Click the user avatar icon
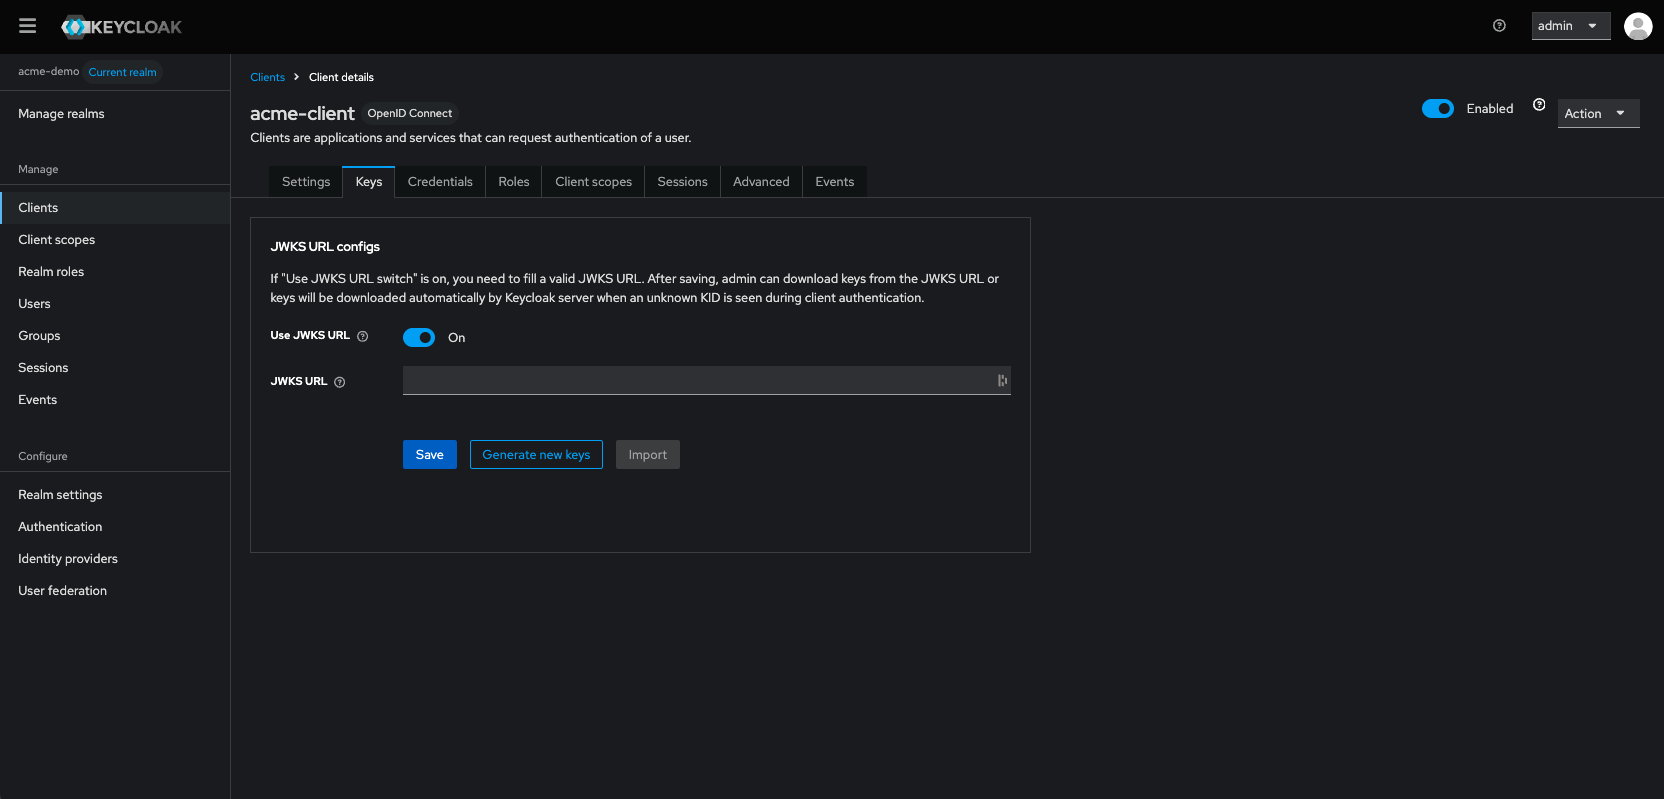1664x799 pixels. tap(1638, 26)
